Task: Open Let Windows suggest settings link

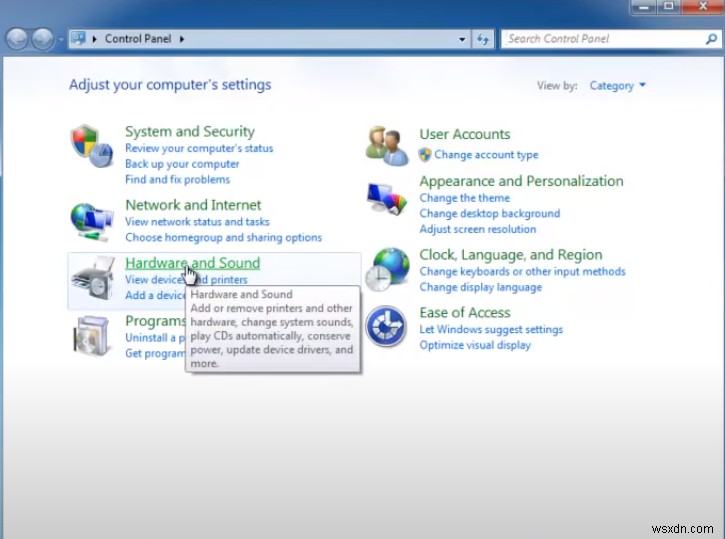Action: [x=490, y=329]
